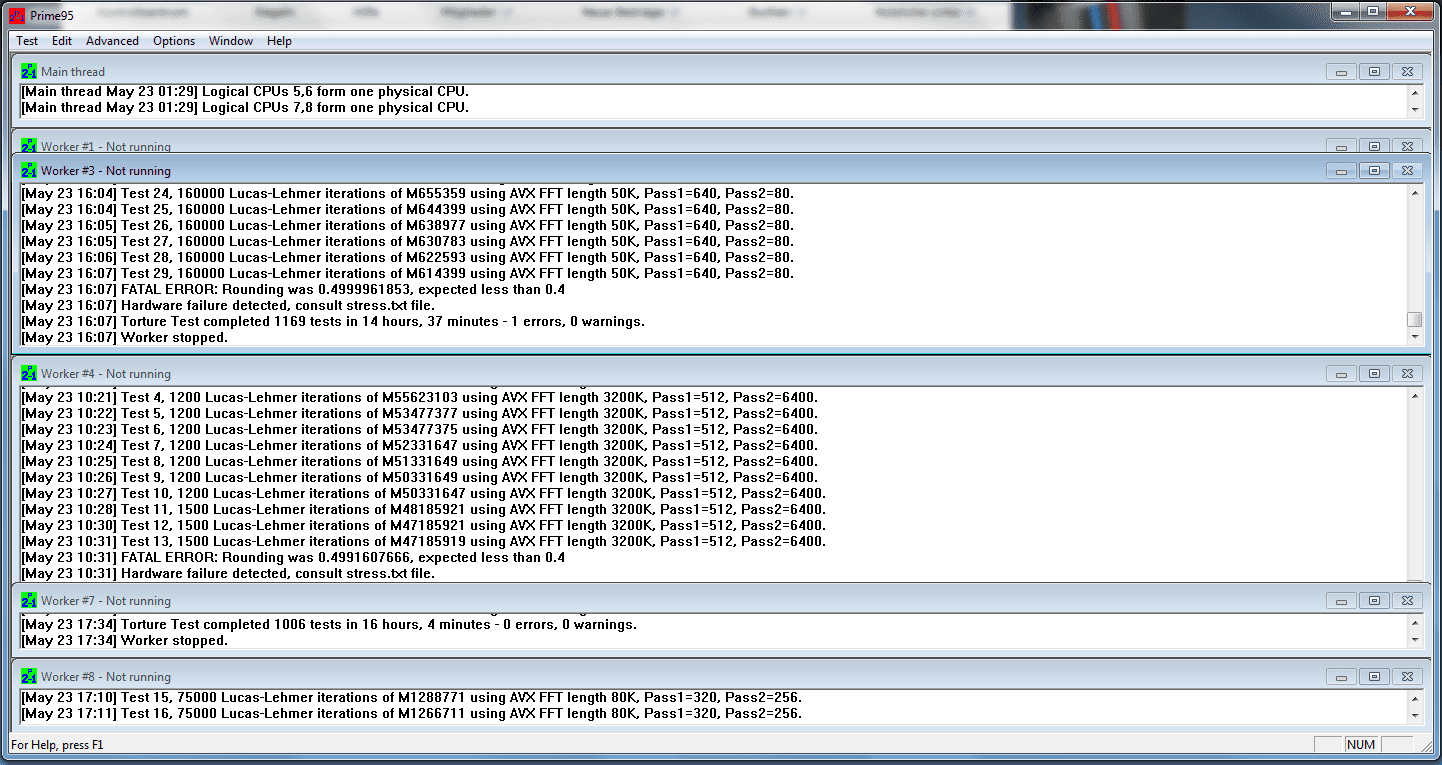Screen dimensions: 1442x765
Task: Click 'Logical CPUs 7,8 form one physical CPU' line
Action: (245, 108)
